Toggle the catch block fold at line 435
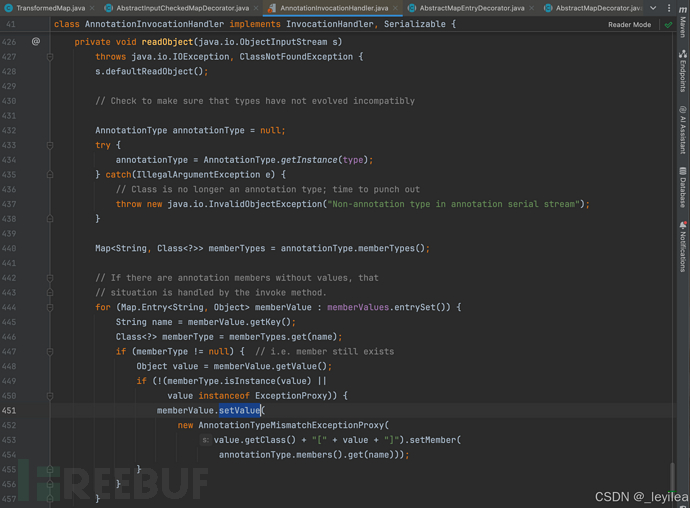Image resolution: width=690 pixels, height=508 pixels. (50, 175)
